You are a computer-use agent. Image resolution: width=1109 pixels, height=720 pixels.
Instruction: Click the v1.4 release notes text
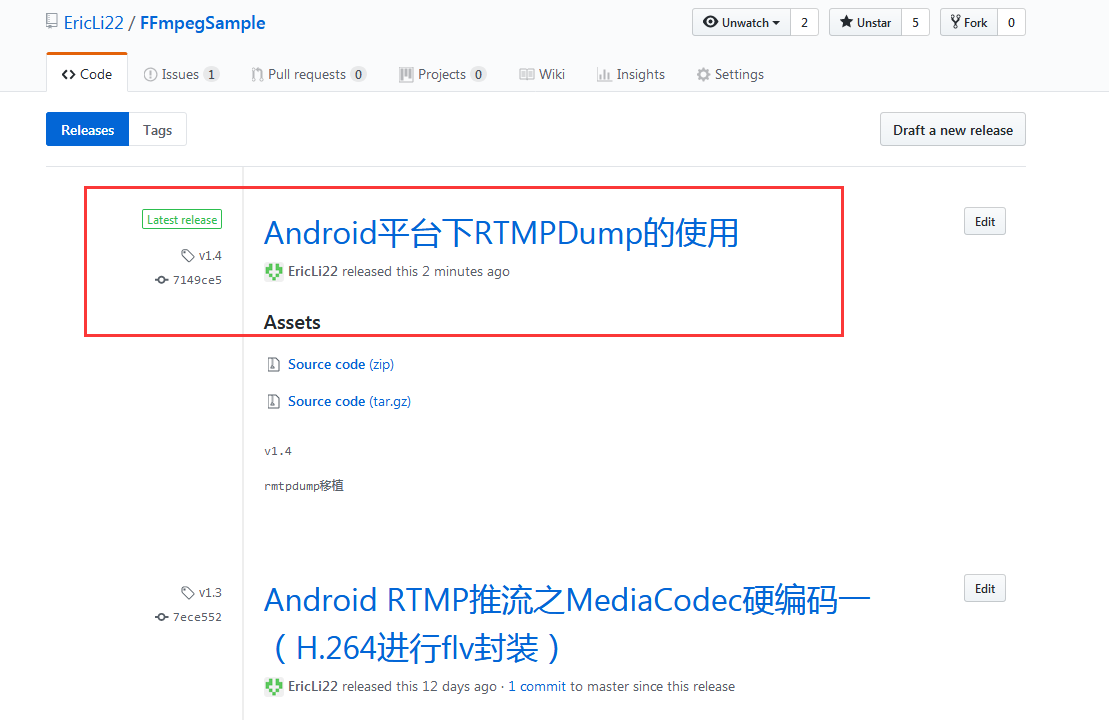tap(278, 451)
